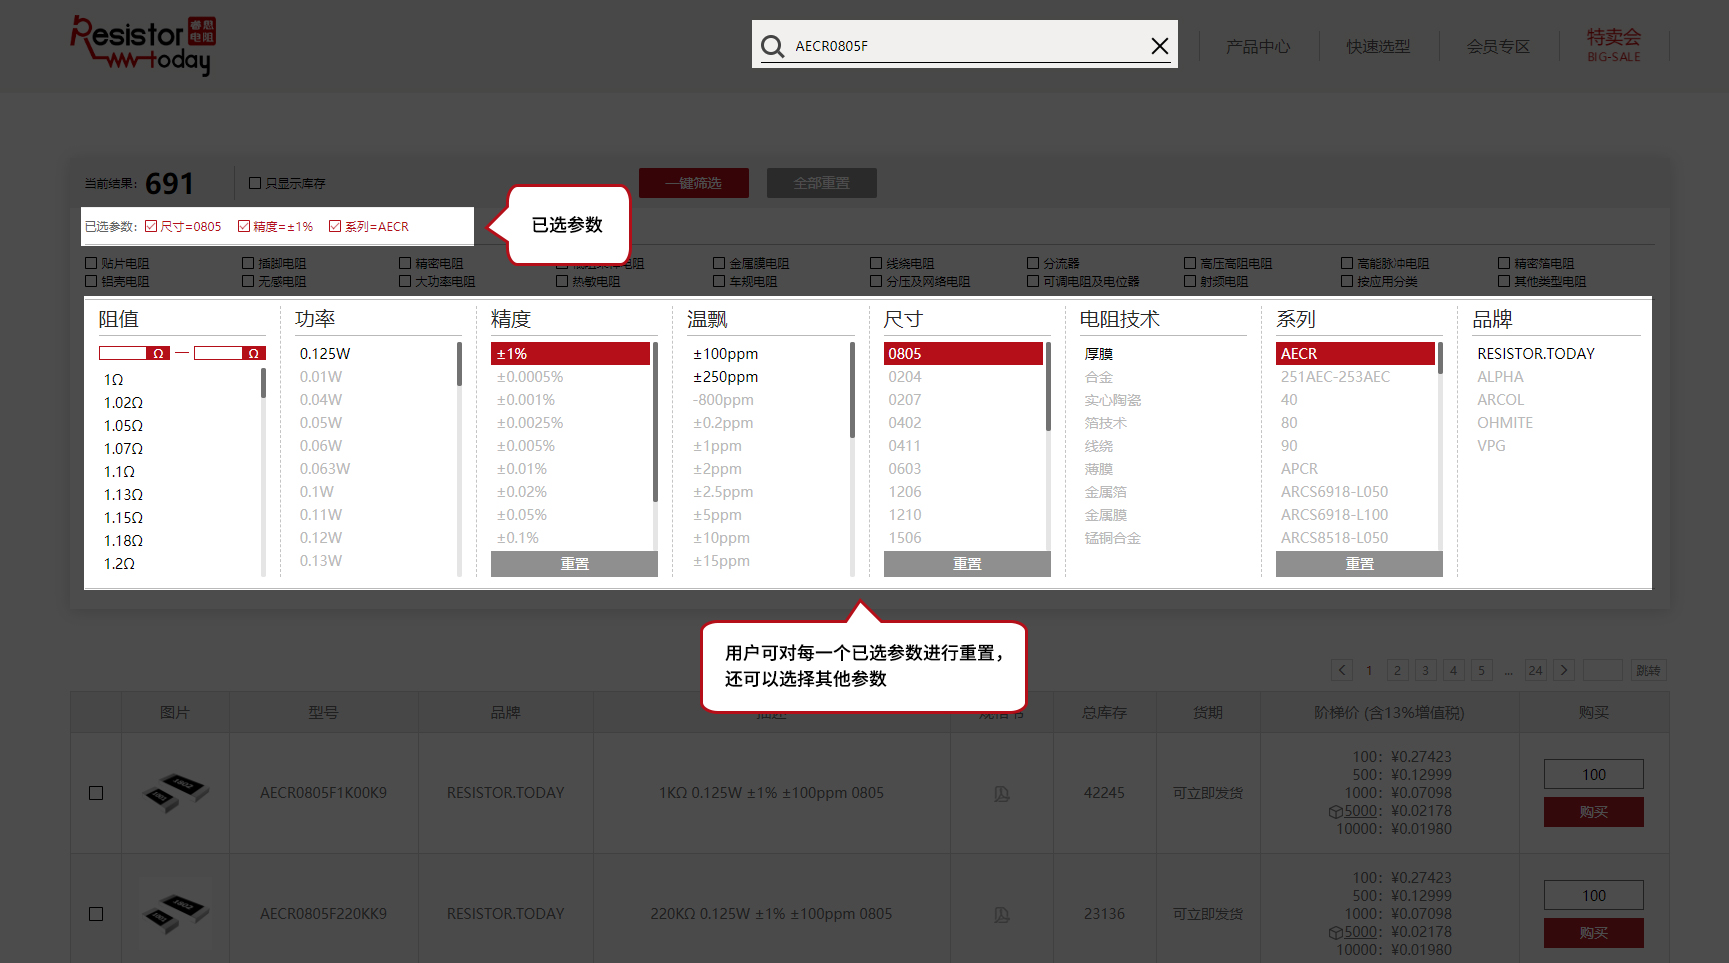Viewport: 1729px width, 963px height.
Task: Open datasheet PDF icon for AECR0805F220KK9
Action: point(1001,915)
